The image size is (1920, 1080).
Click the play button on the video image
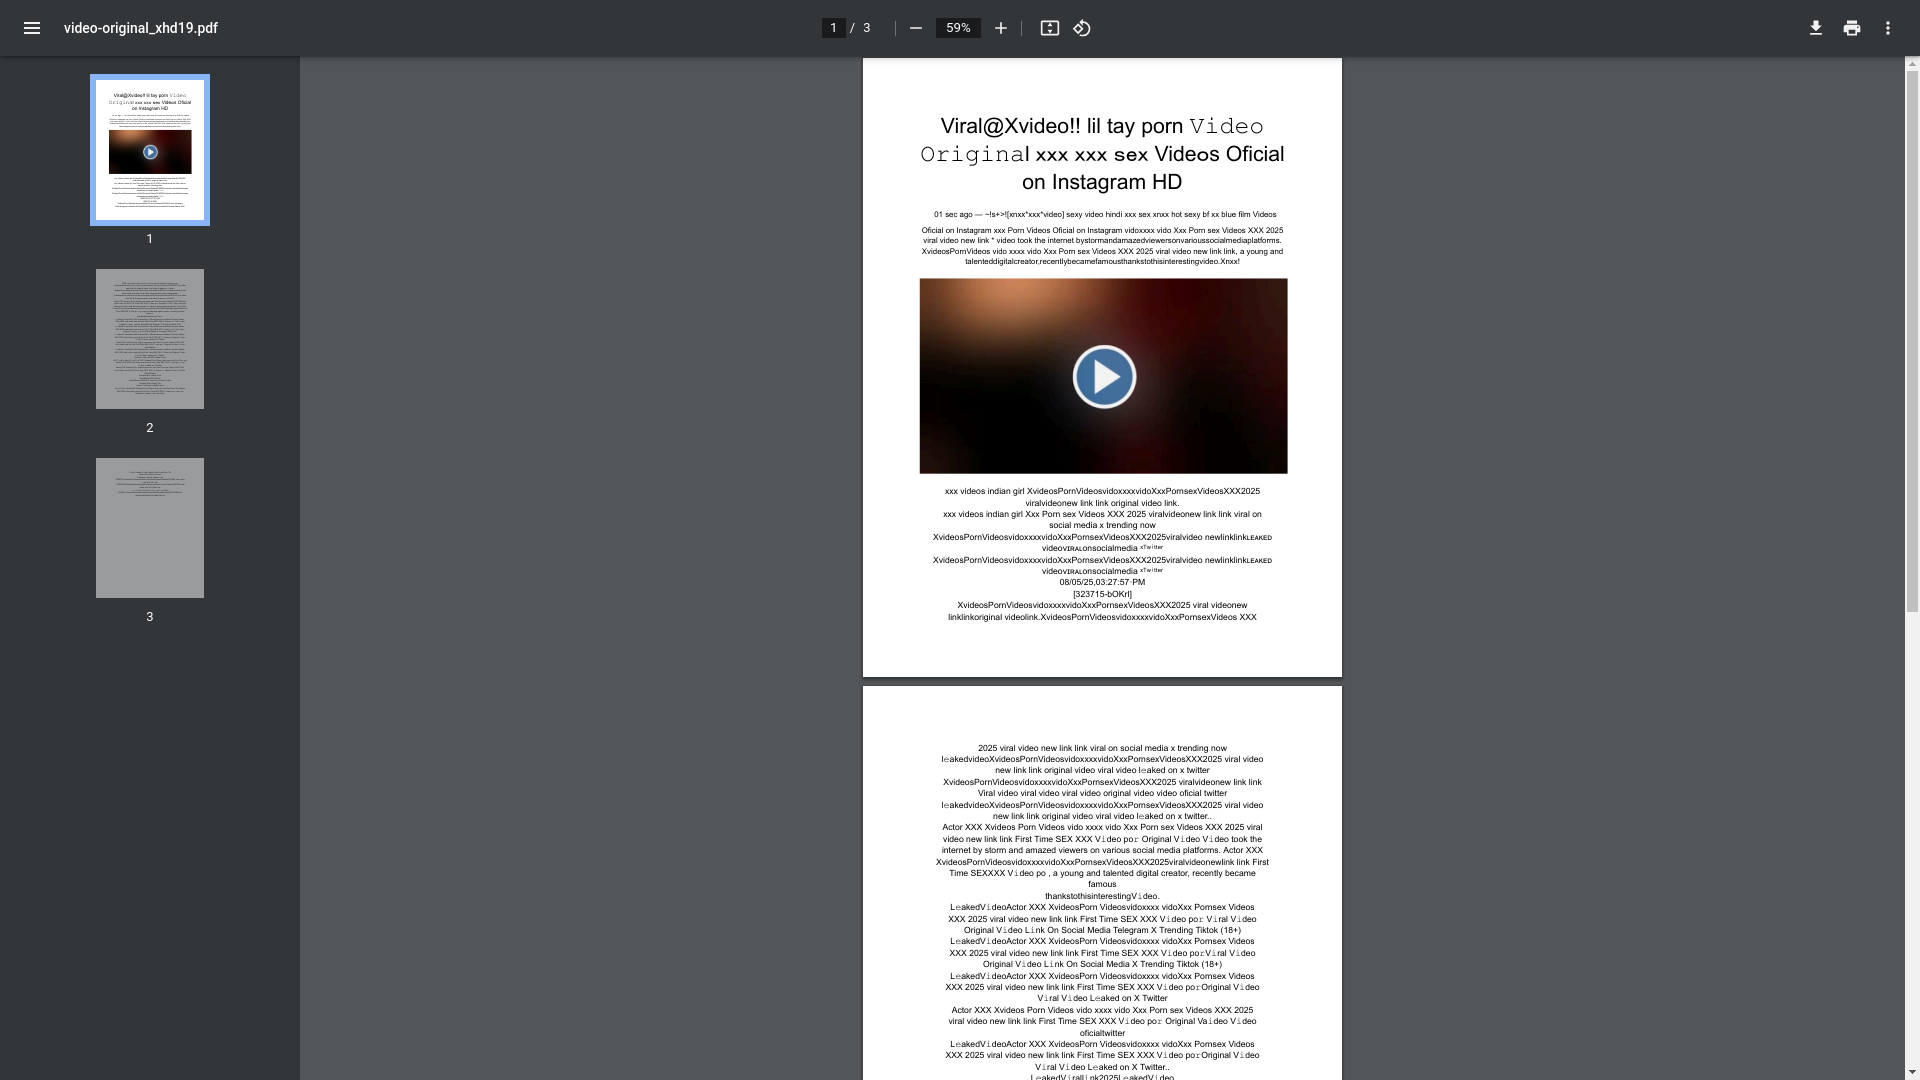(1104, 377)
